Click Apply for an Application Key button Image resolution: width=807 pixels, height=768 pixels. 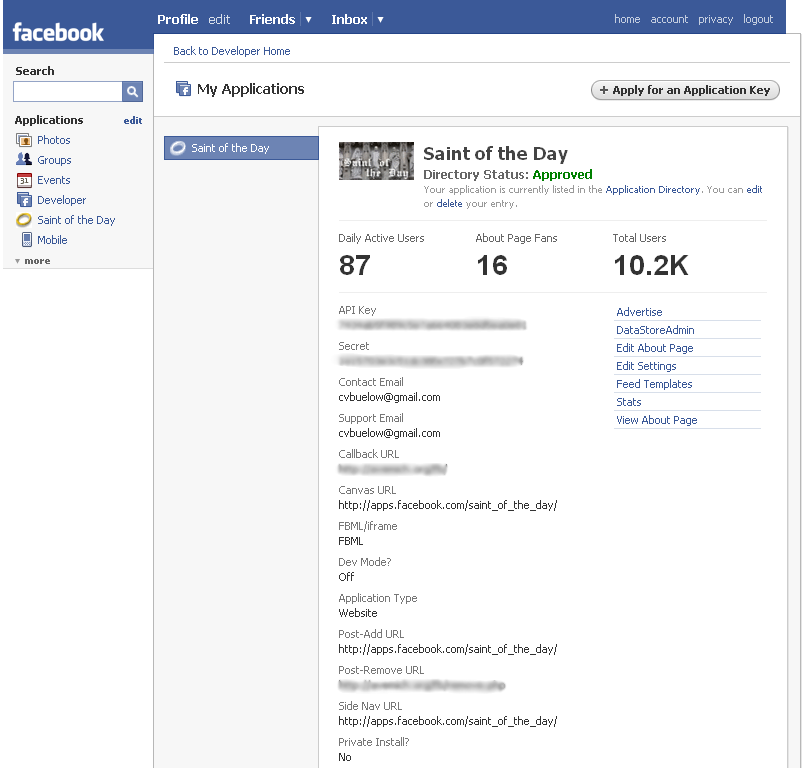pos(685,90)
